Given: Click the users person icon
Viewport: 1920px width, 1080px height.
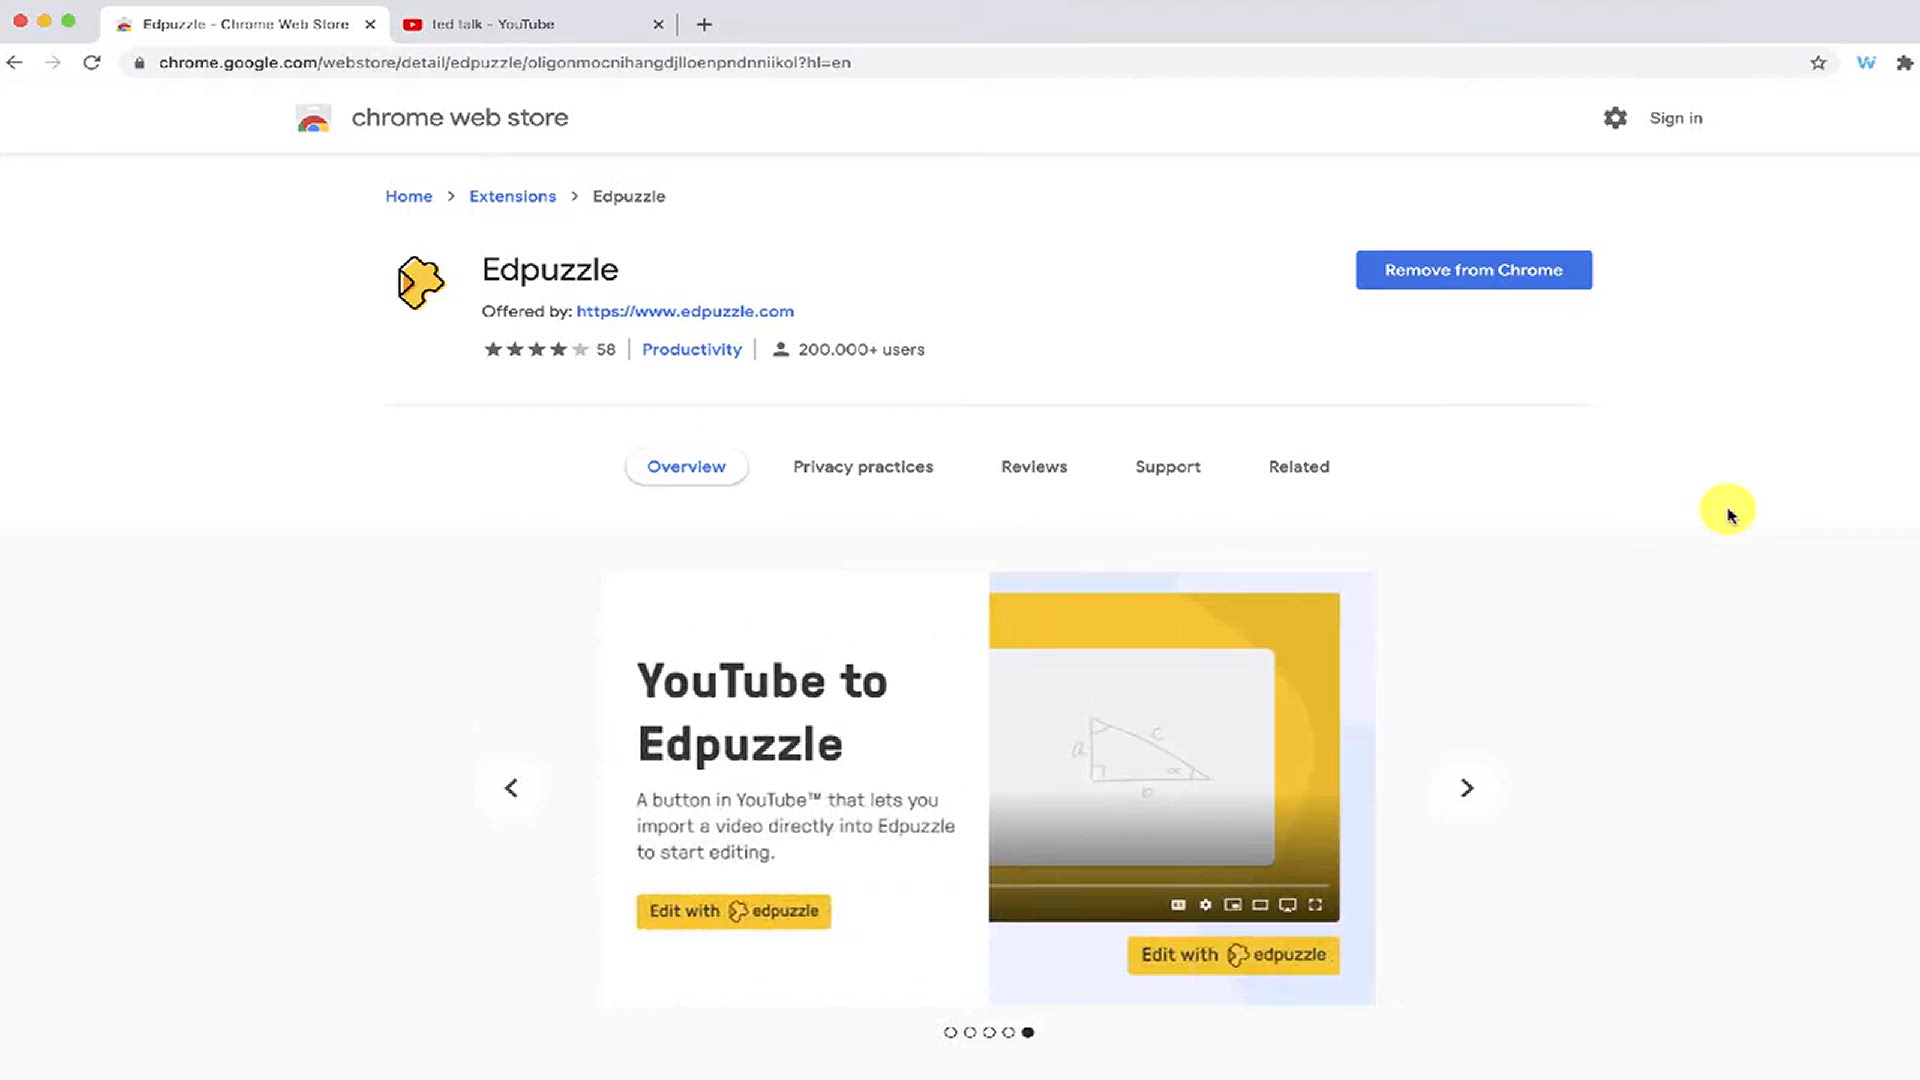Looking at the screenshot, I should pyautogui.click(x=781, y=349).
